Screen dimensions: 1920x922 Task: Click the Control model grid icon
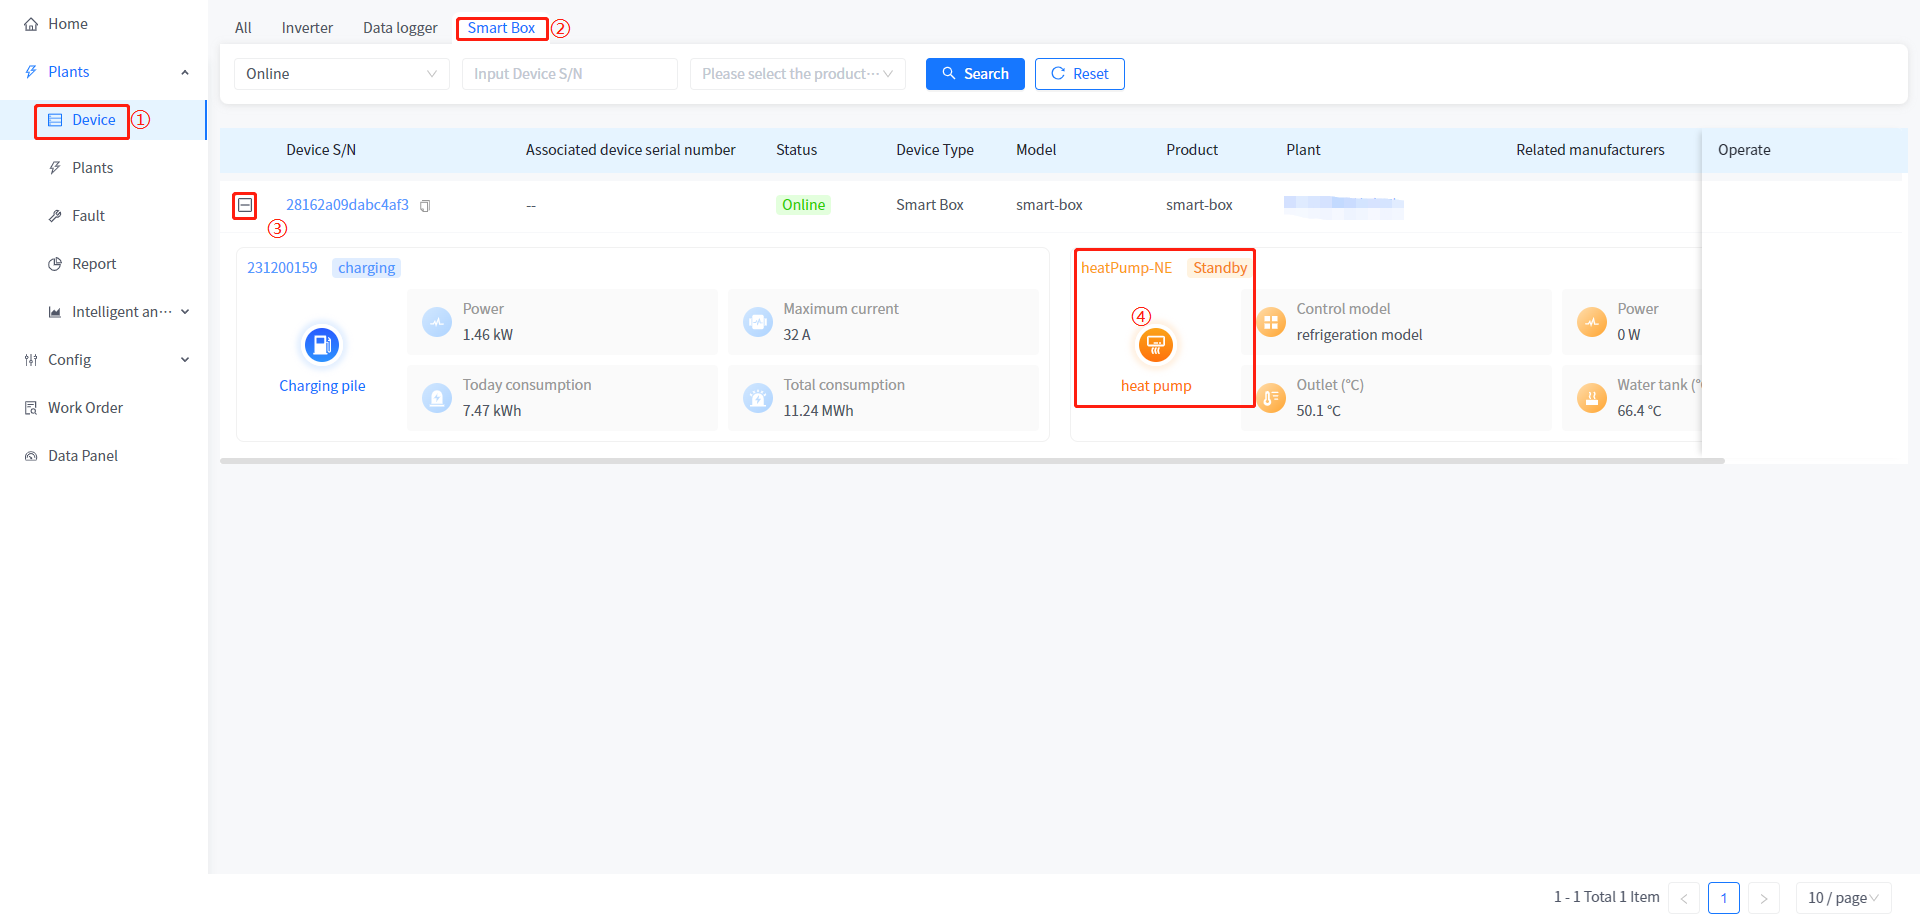[x=1271, y=322]
